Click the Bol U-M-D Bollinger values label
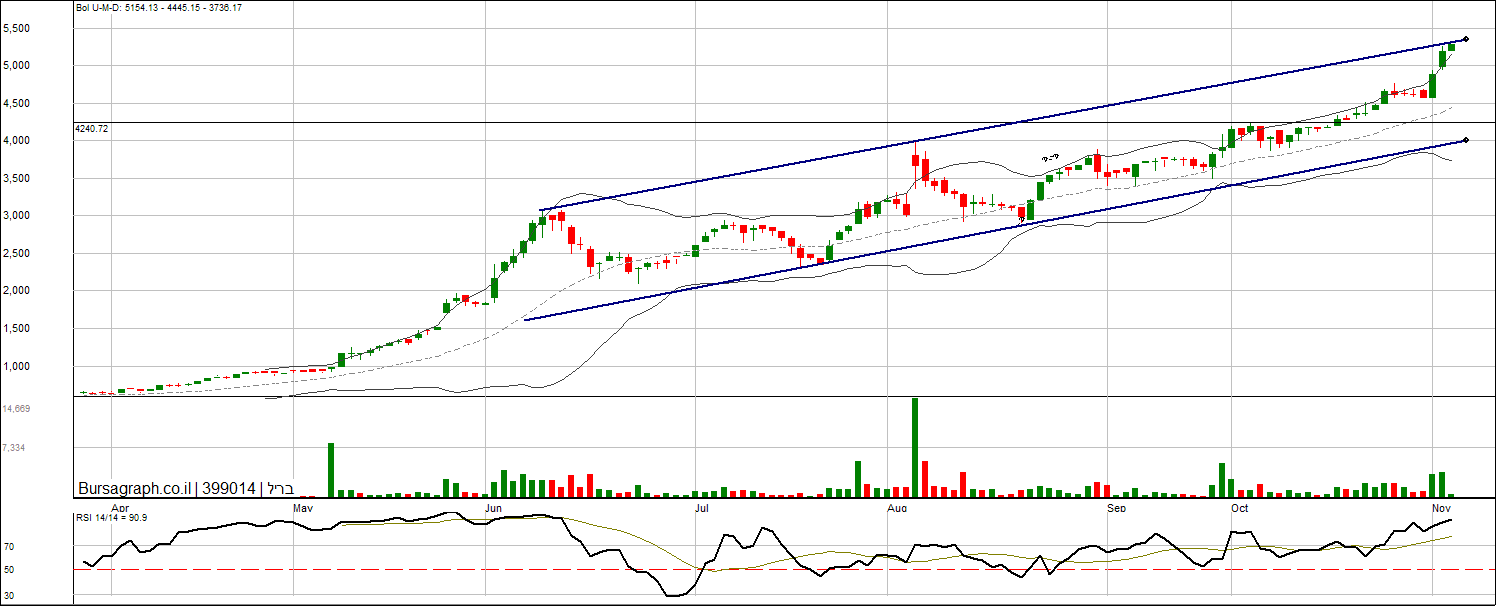 (x=159, y=7)
